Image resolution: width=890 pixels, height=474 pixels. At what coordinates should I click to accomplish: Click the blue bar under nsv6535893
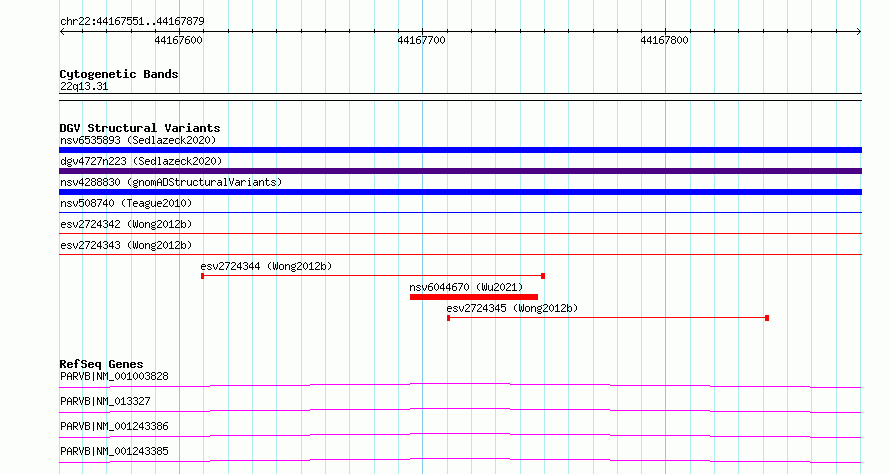coord(460,150)
